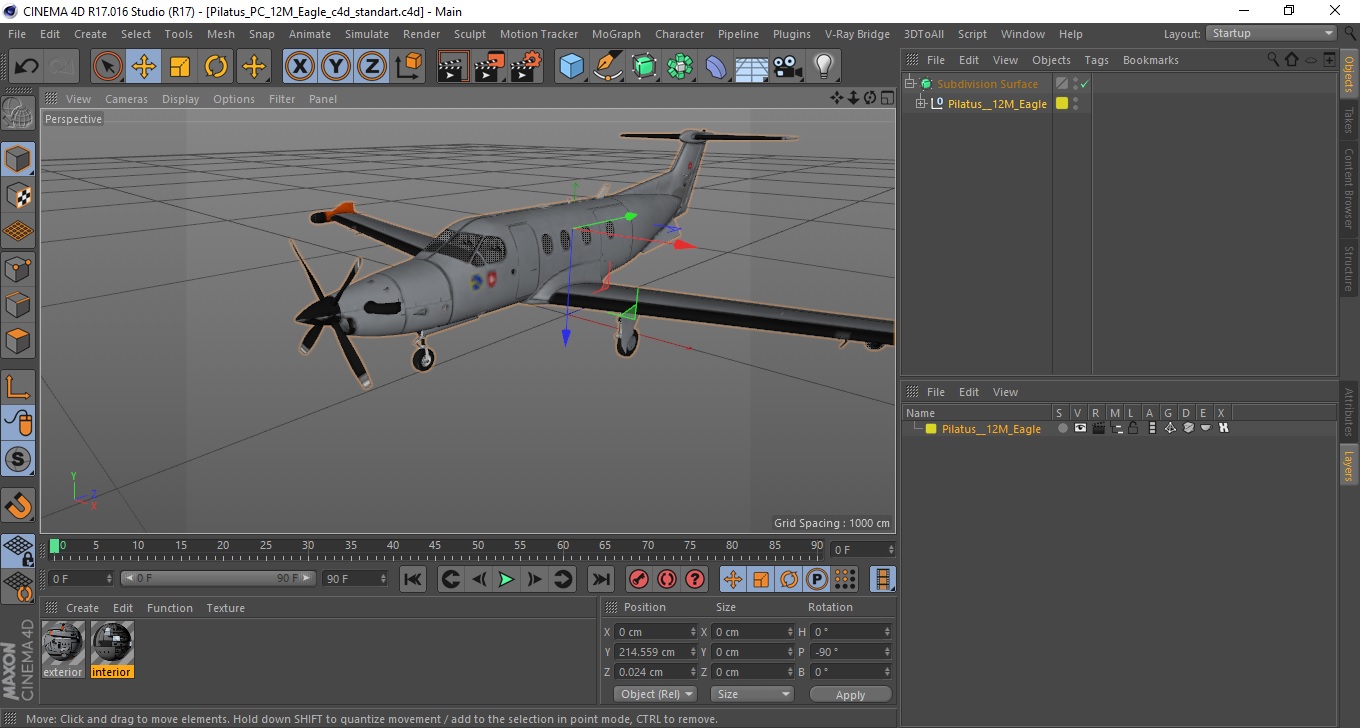
Task: Open Edit Render Settings gear clapperboard
Action: [x=526, y=67]
